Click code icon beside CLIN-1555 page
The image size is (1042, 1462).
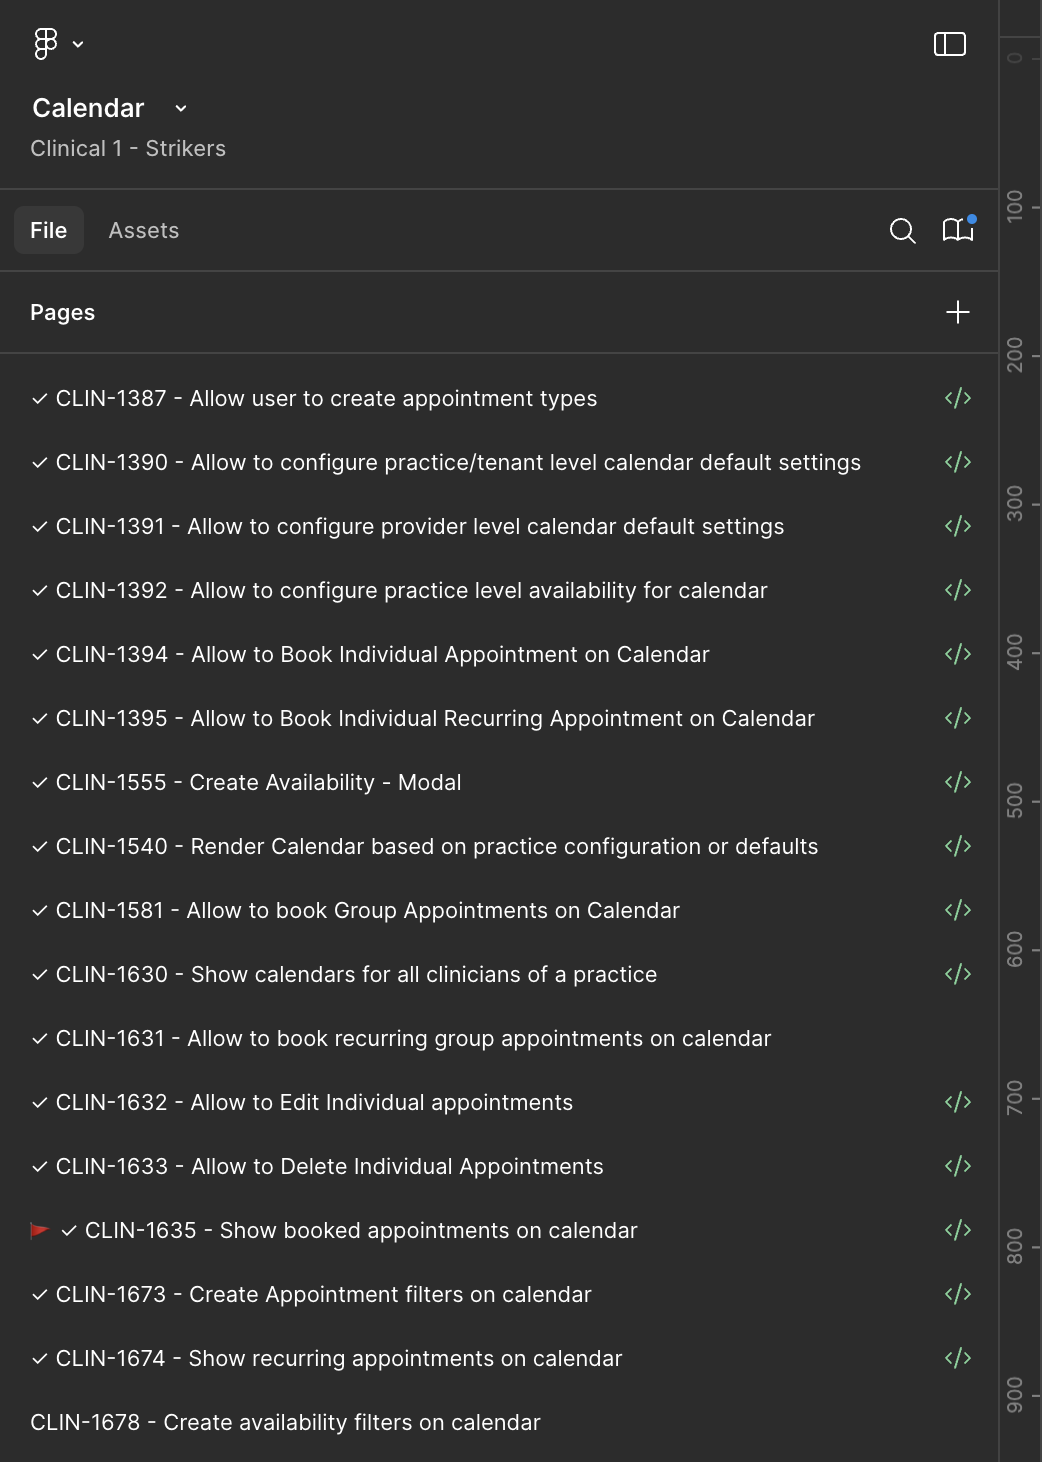(957, 782)
